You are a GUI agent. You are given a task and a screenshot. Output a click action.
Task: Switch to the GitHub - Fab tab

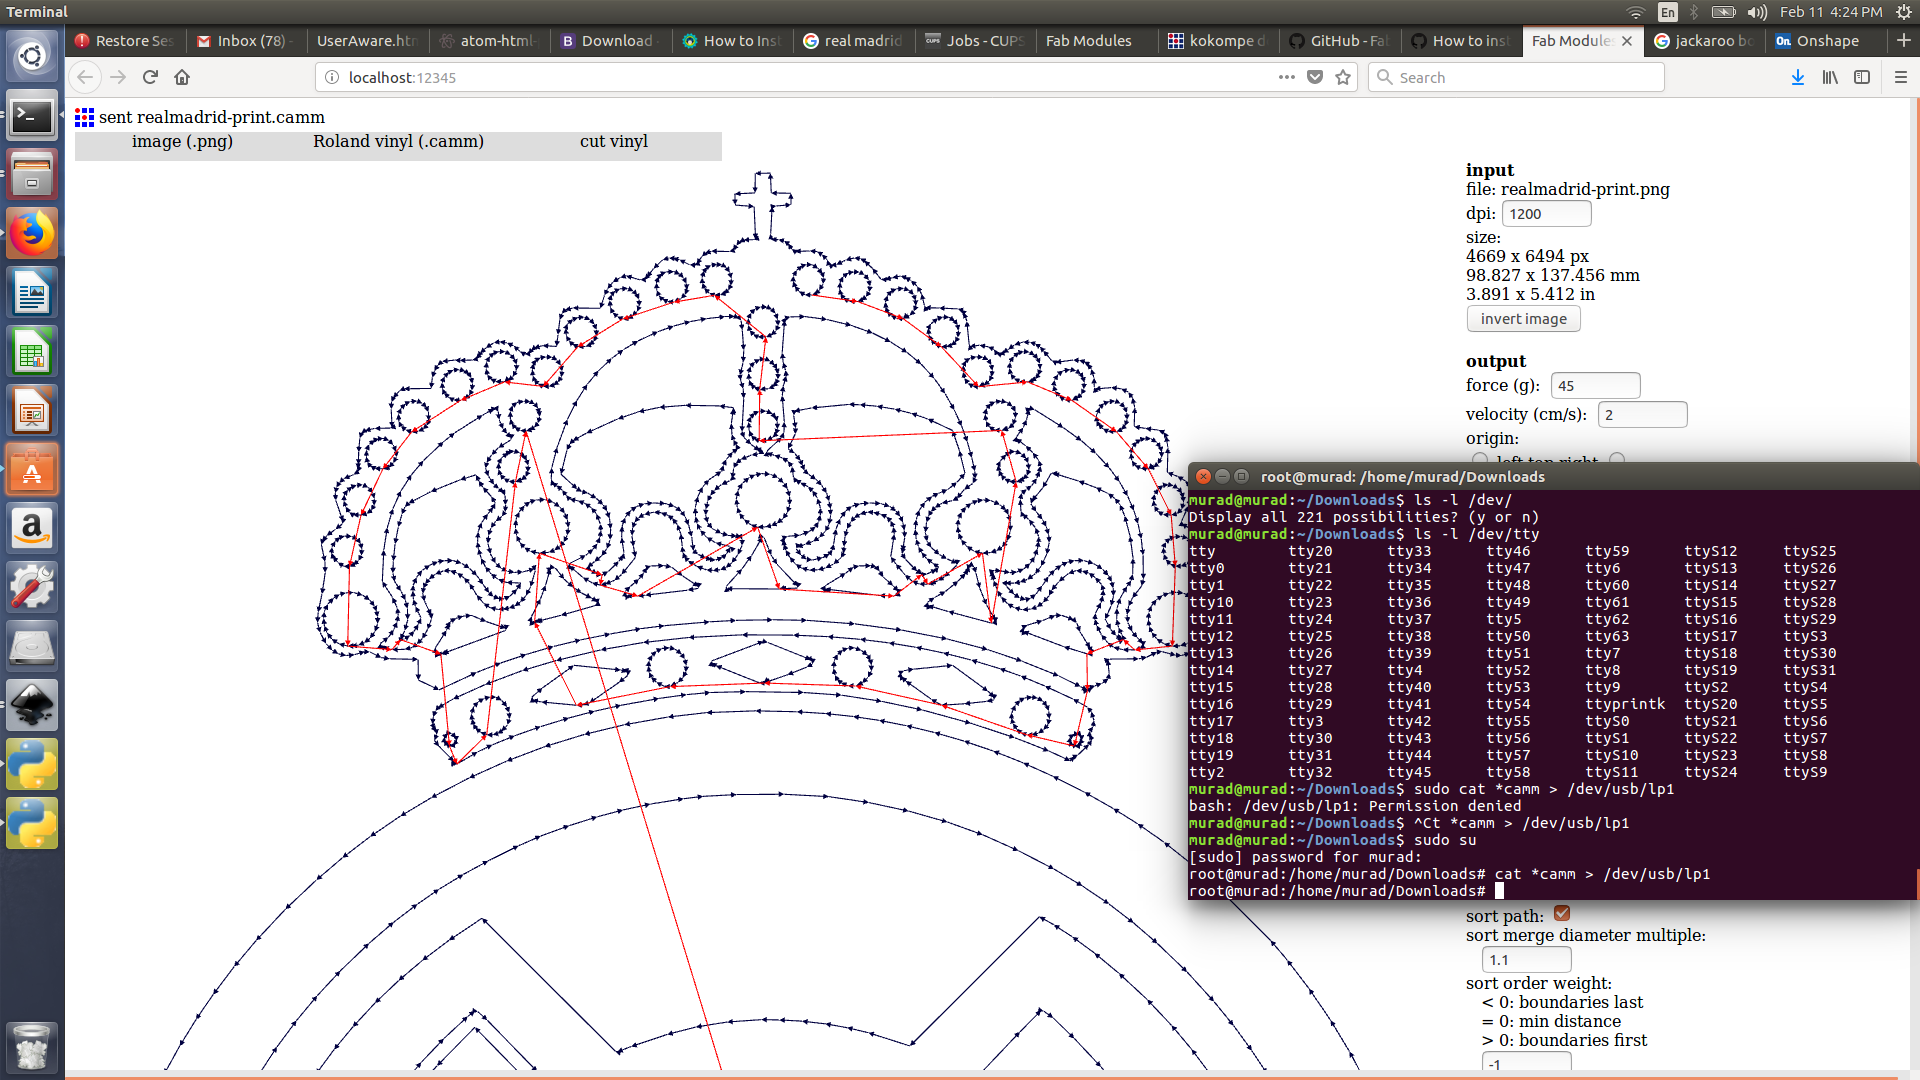click(1340, 41)
